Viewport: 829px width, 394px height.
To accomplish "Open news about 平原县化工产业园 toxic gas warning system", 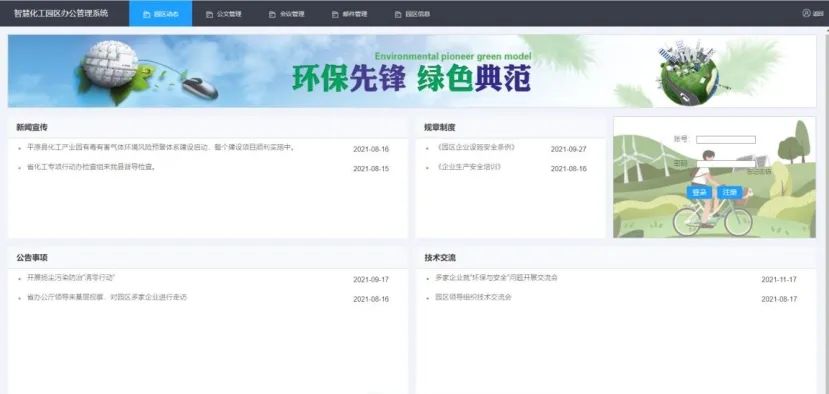I will (x=161, y=148).
